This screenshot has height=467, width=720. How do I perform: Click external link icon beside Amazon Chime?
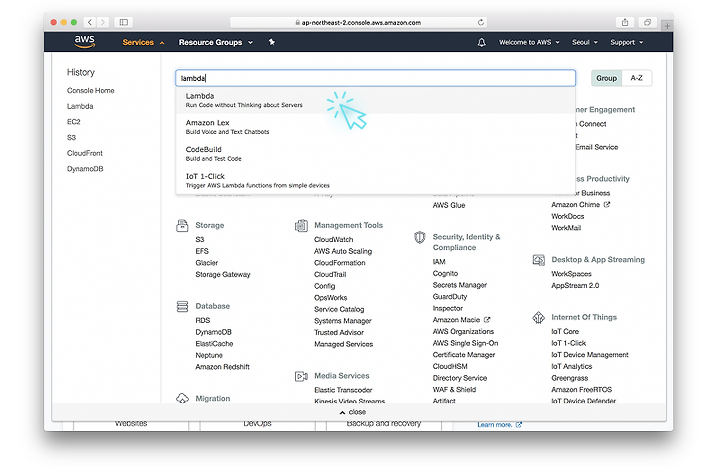pyautogui.click(x=607, y=204)
